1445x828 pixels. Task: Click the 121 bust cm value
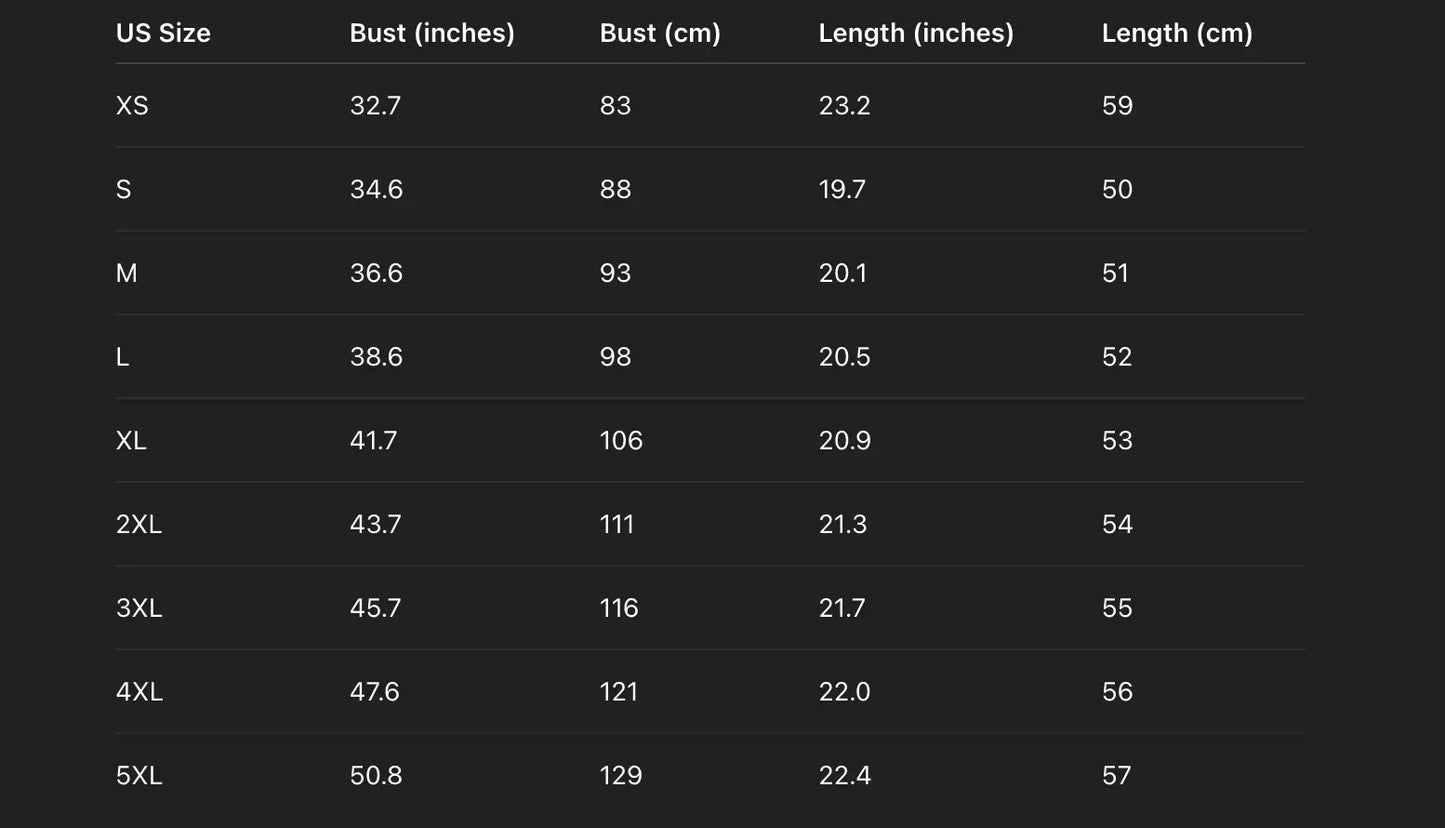click(619, 692)
